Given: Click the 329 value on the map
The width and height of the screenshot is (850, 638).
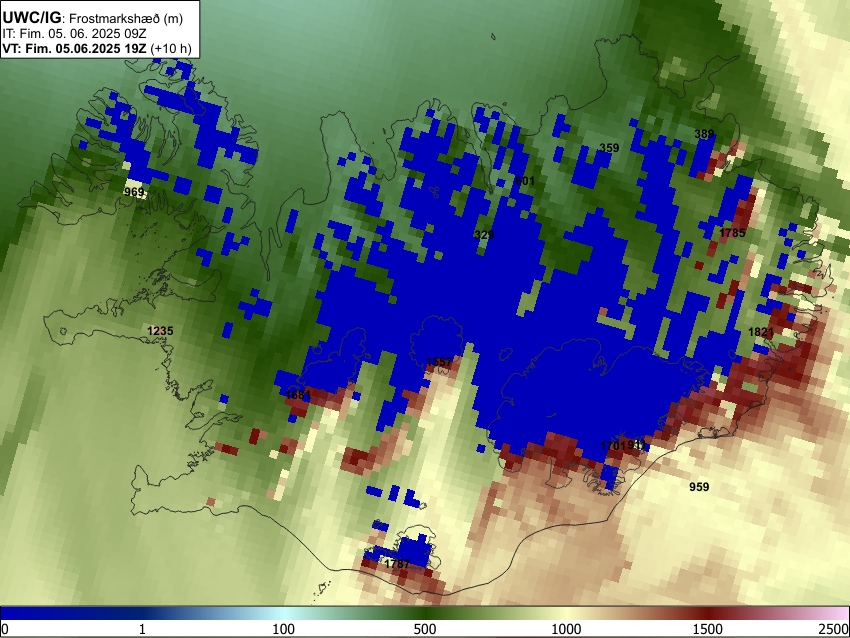Looking at the screenshot, I should 484,235.
